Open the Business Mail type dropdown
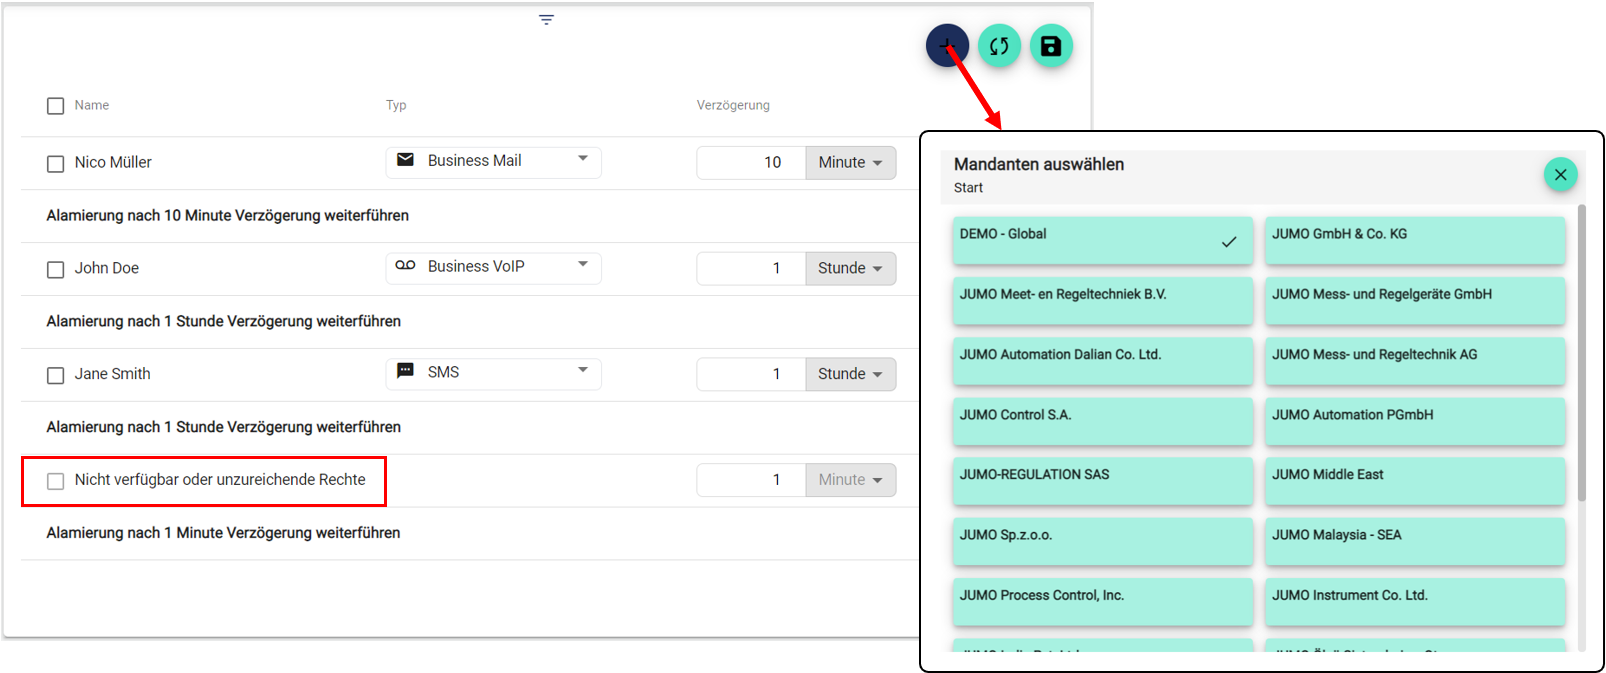 [x=582, y=160]
